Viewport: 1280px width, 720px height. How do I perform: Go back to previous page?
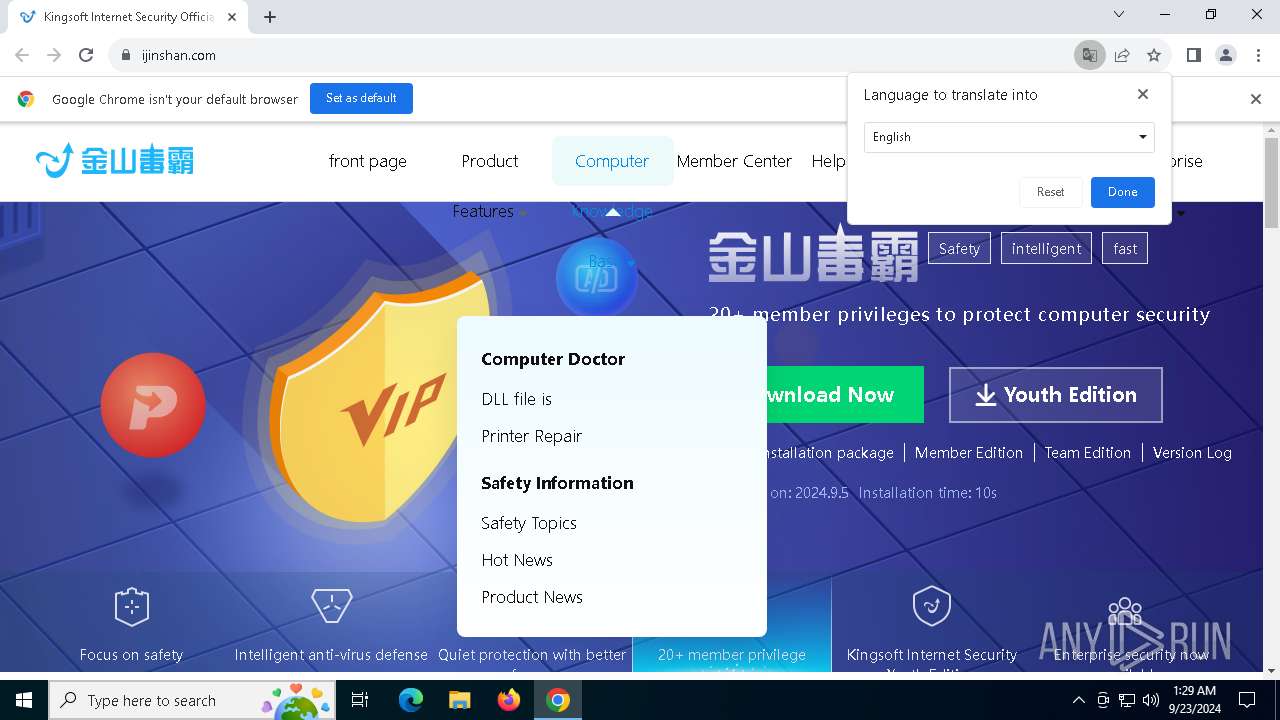point(22,55)
